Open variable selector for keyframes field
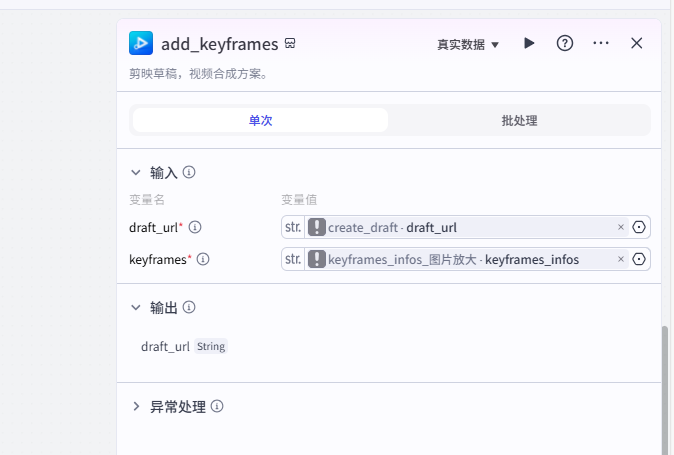 [640, 259]
